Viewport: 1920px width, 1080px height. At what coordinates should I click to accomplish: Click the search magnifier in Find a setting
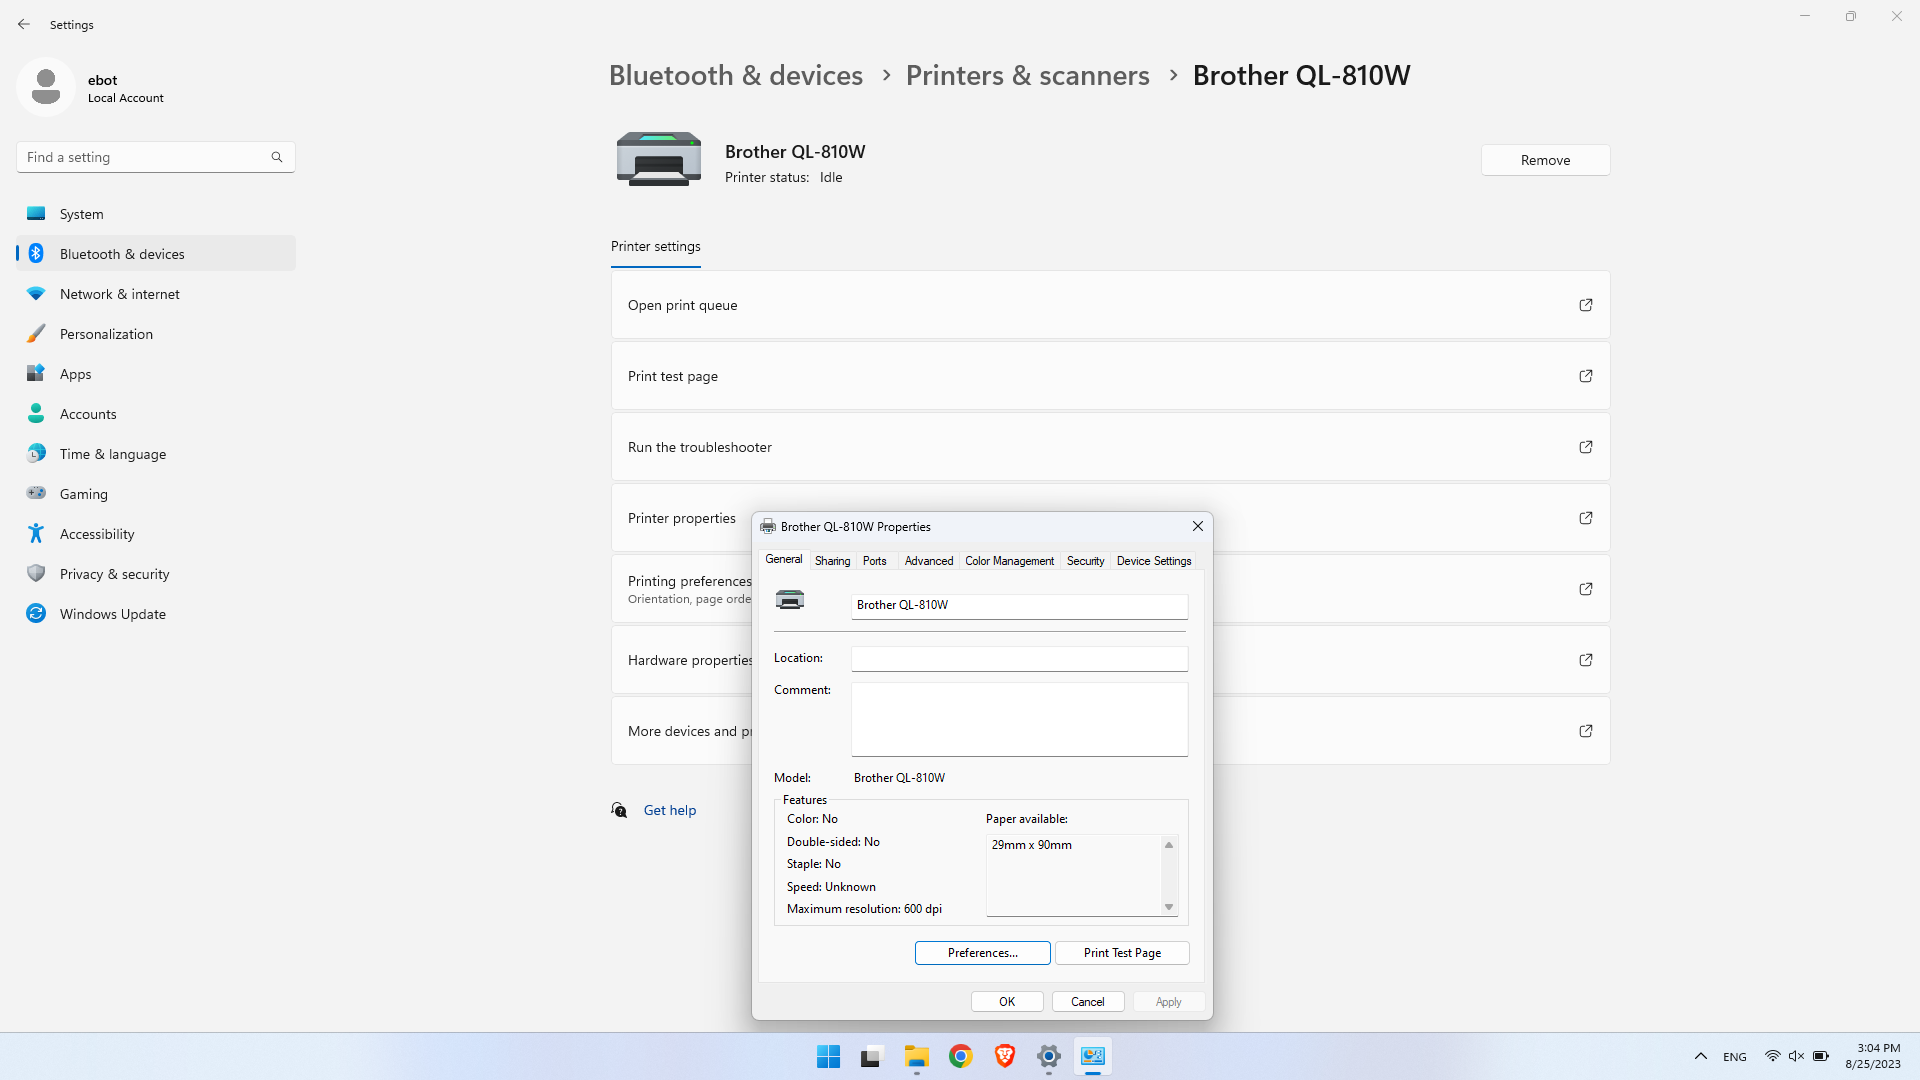(277, 157)
